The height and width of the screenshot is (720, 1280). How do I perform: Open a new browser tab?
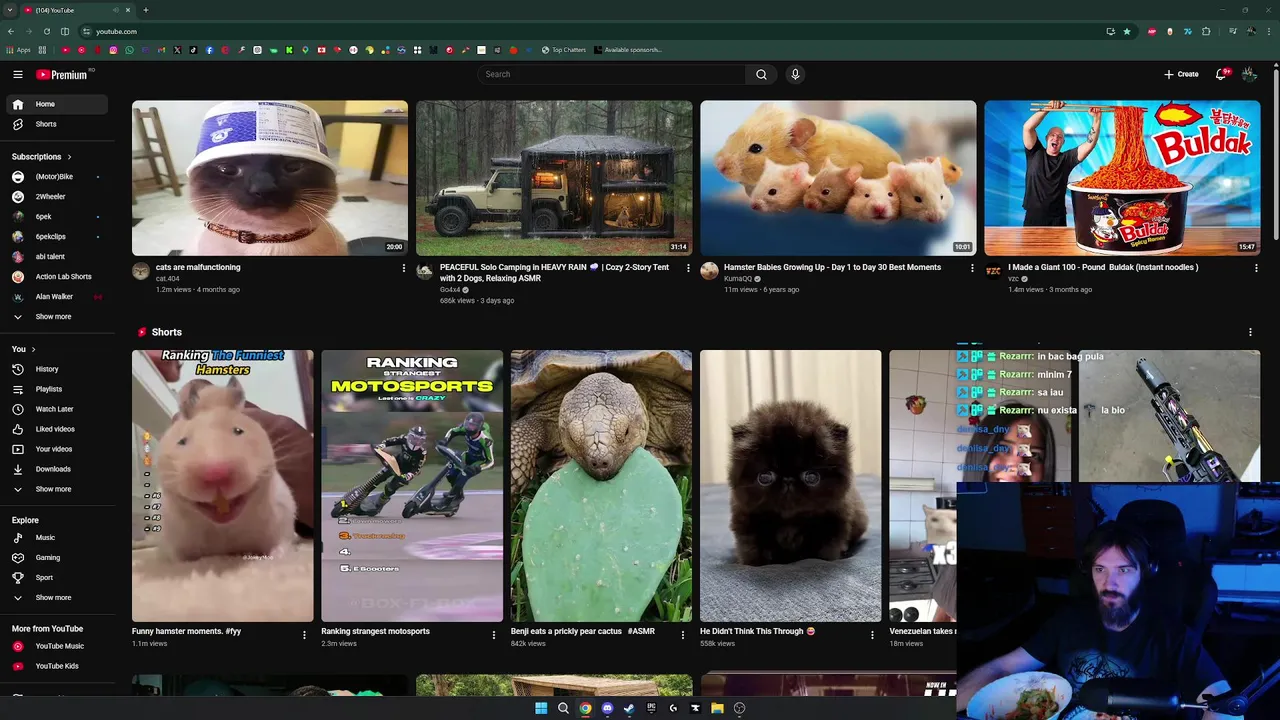[145, 10]
